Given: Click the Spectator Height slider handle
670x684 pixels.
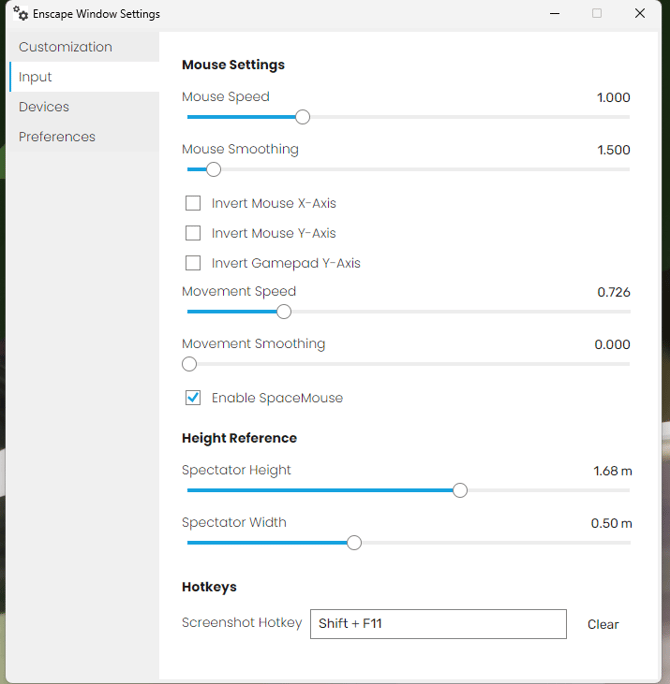Looking at the screenshot, I should pyautogui.click(x=460, y=490).
